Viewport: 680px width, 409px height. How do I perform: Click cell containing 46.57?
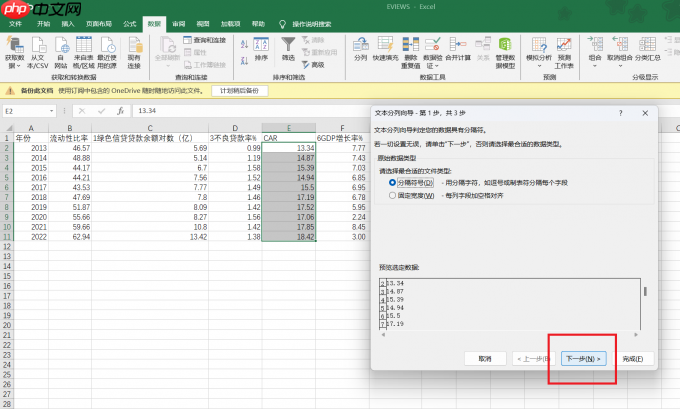pyautogui.click(x=70, y=148)
